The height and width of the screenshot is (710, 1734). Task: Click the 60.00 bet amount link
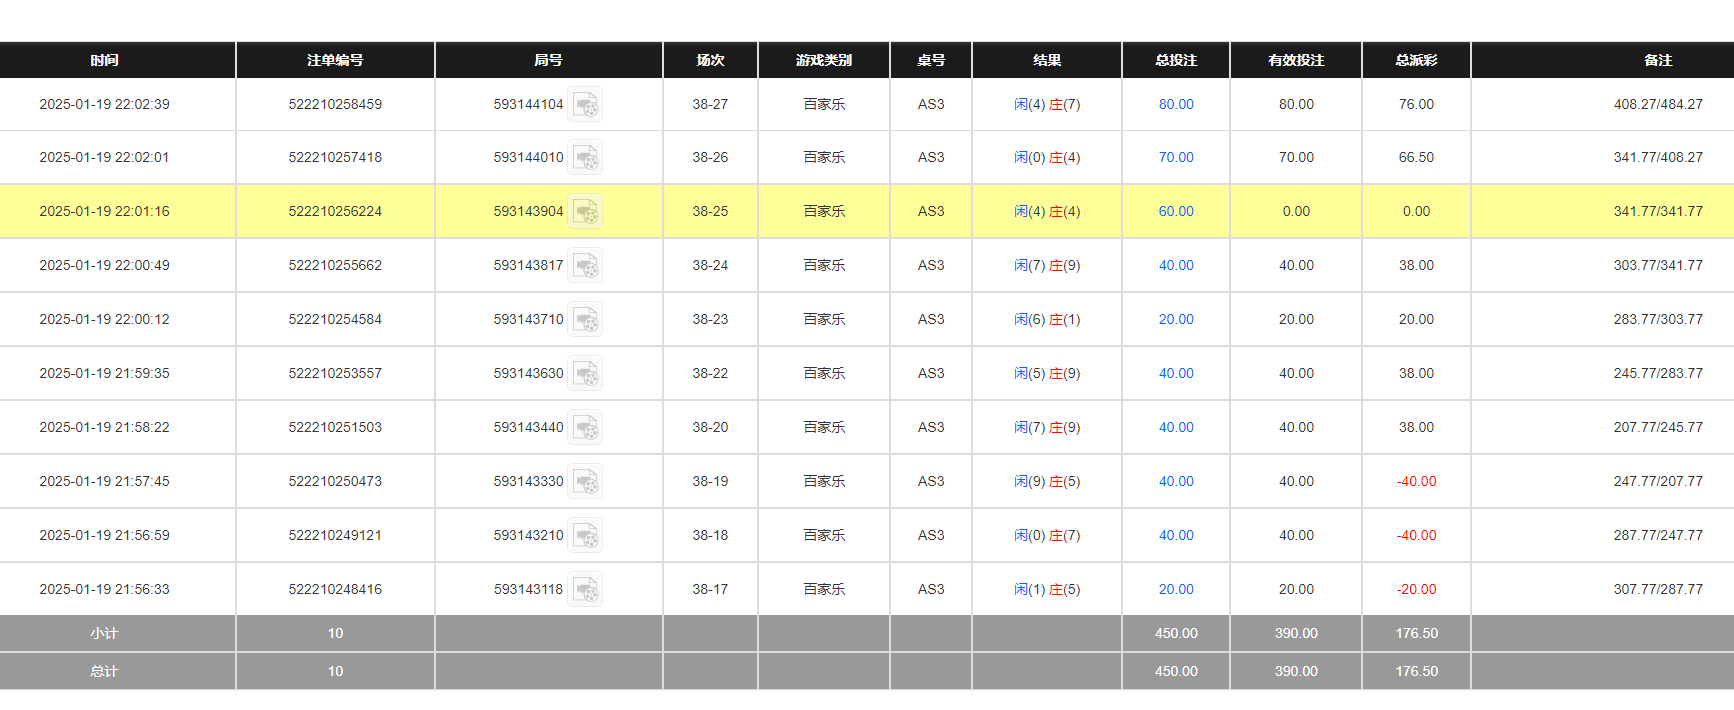[x=1176, y=211]
